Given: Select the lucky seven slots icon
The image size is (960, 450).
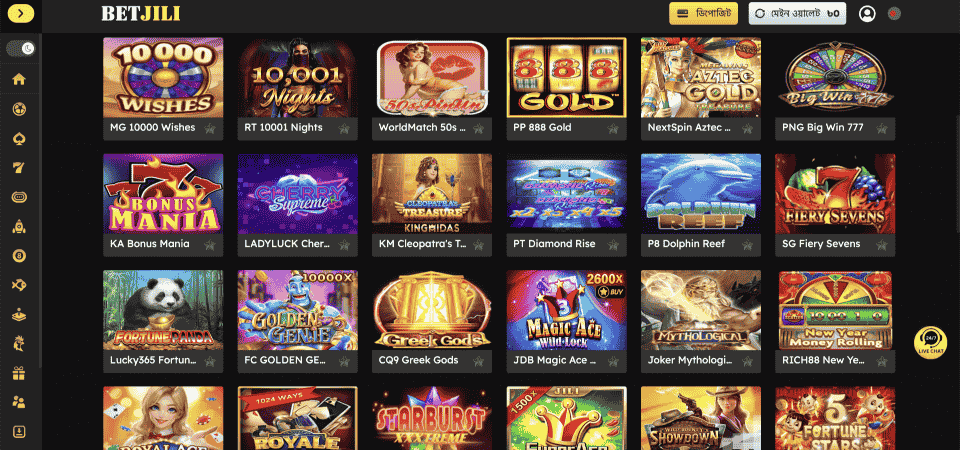Looking at the screenshot, I should [19, 168].
